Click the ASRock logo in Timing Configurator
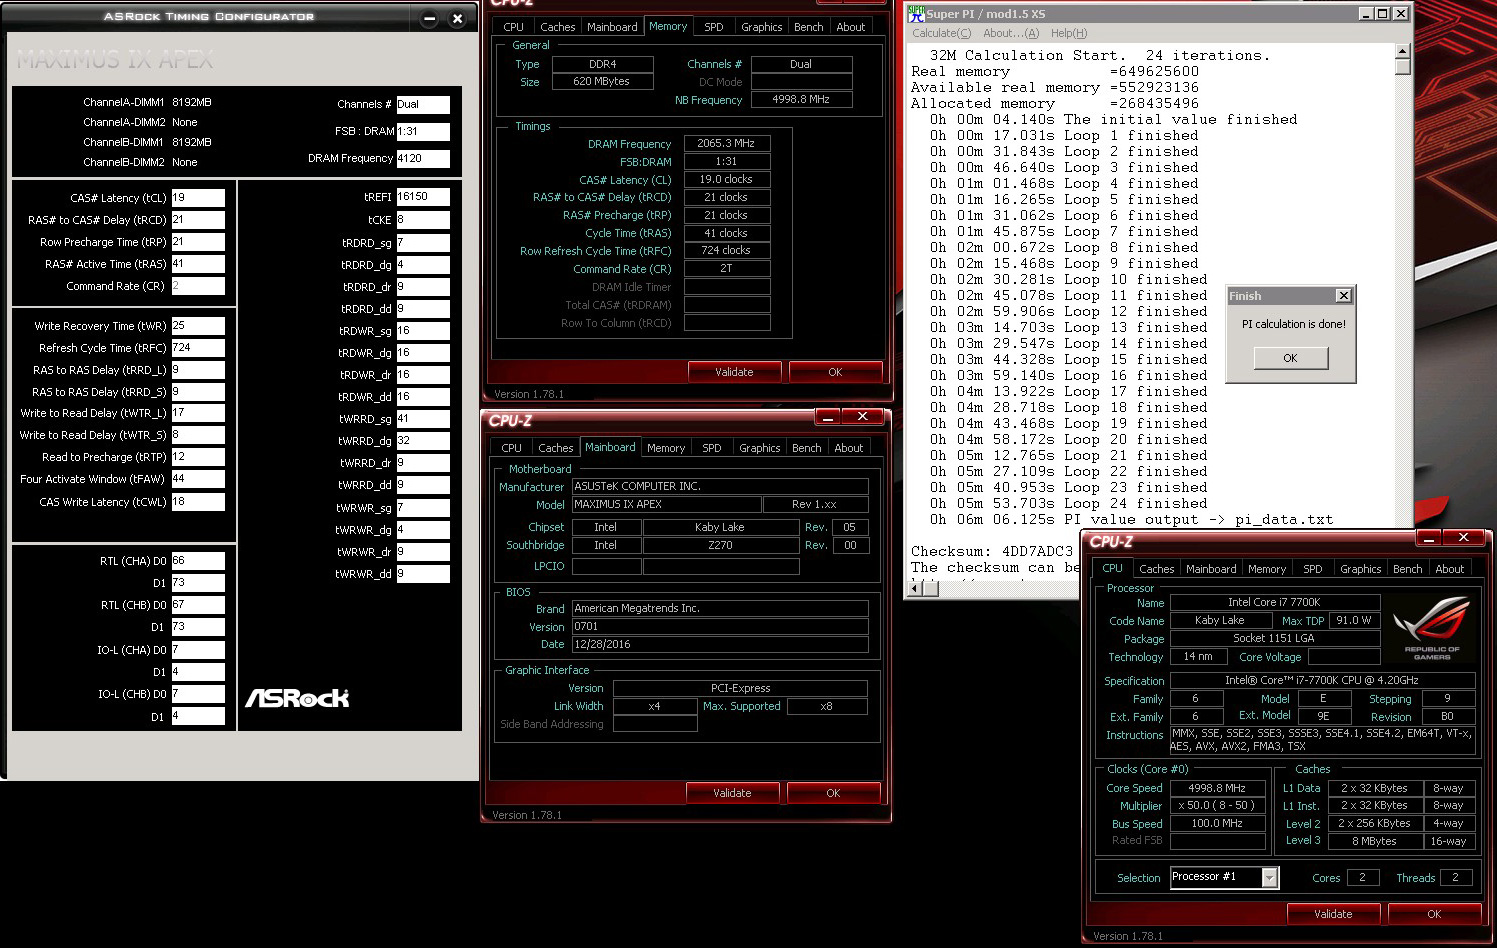Viewport: 1497px width, 948px height. click(297, 698)
